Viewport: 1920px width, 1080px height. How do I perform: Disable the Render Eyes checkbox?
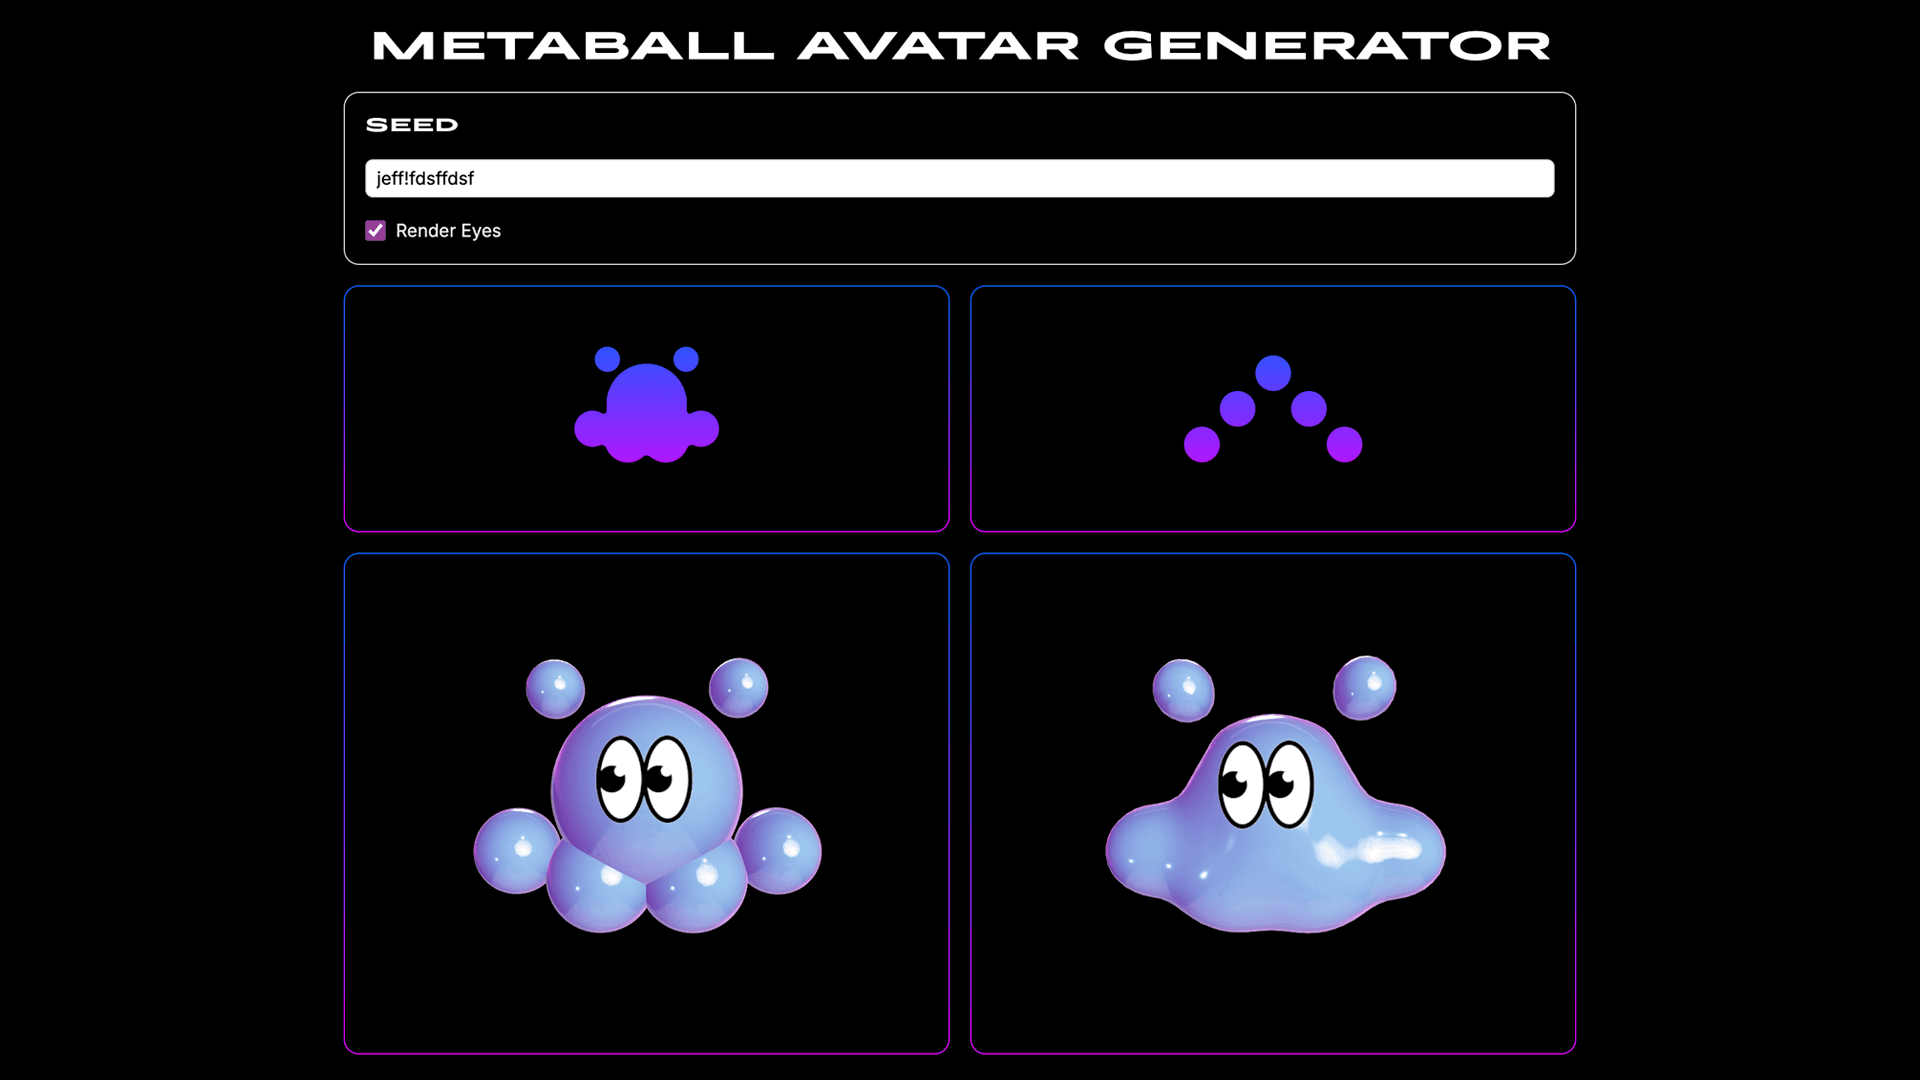click(375, 230)
